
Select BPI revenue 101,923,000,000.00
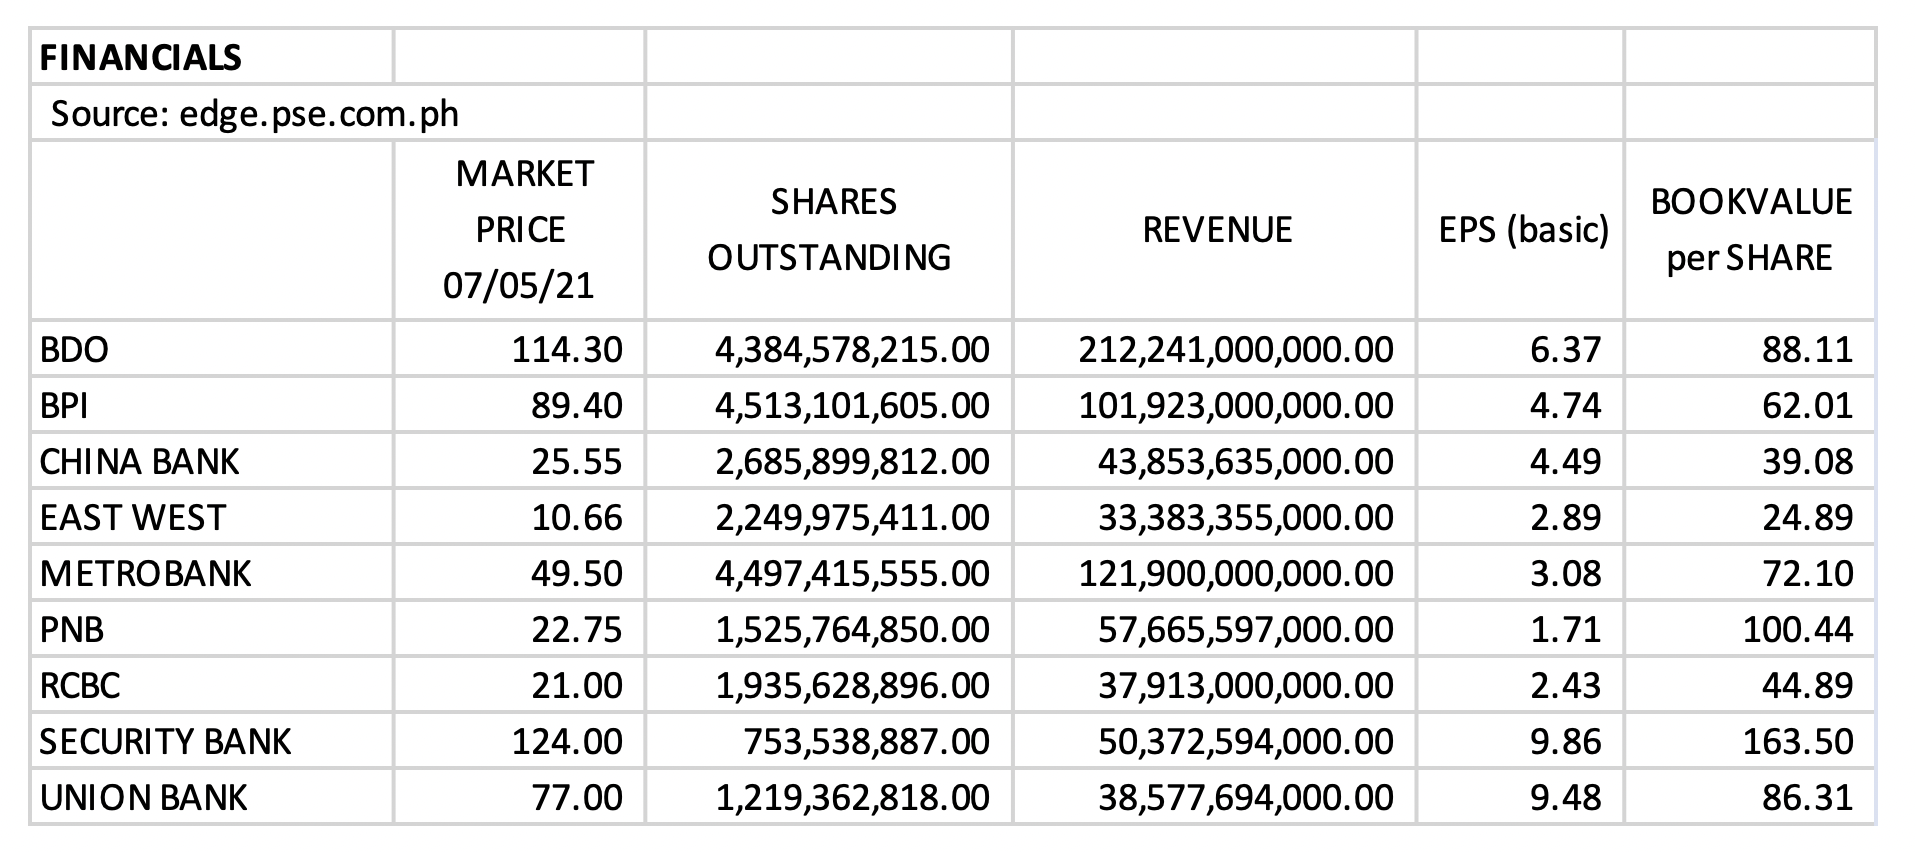point(1215,405)
